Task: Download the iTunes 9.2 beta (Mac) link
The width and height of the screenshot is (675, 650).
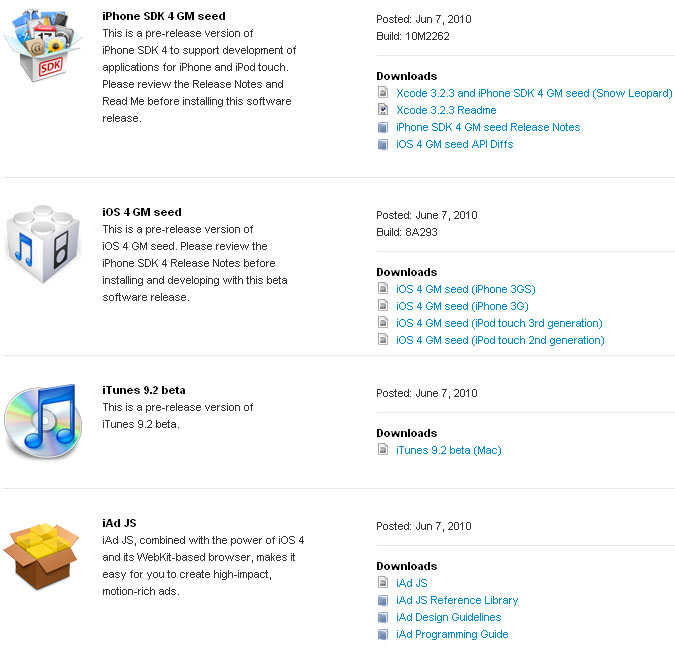Action: point(449,450)
